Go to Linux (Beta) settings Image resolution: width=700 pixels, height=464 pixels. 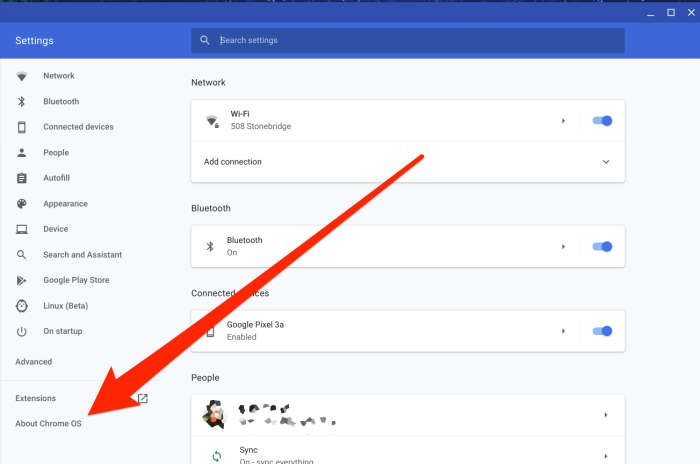point(65,306)
